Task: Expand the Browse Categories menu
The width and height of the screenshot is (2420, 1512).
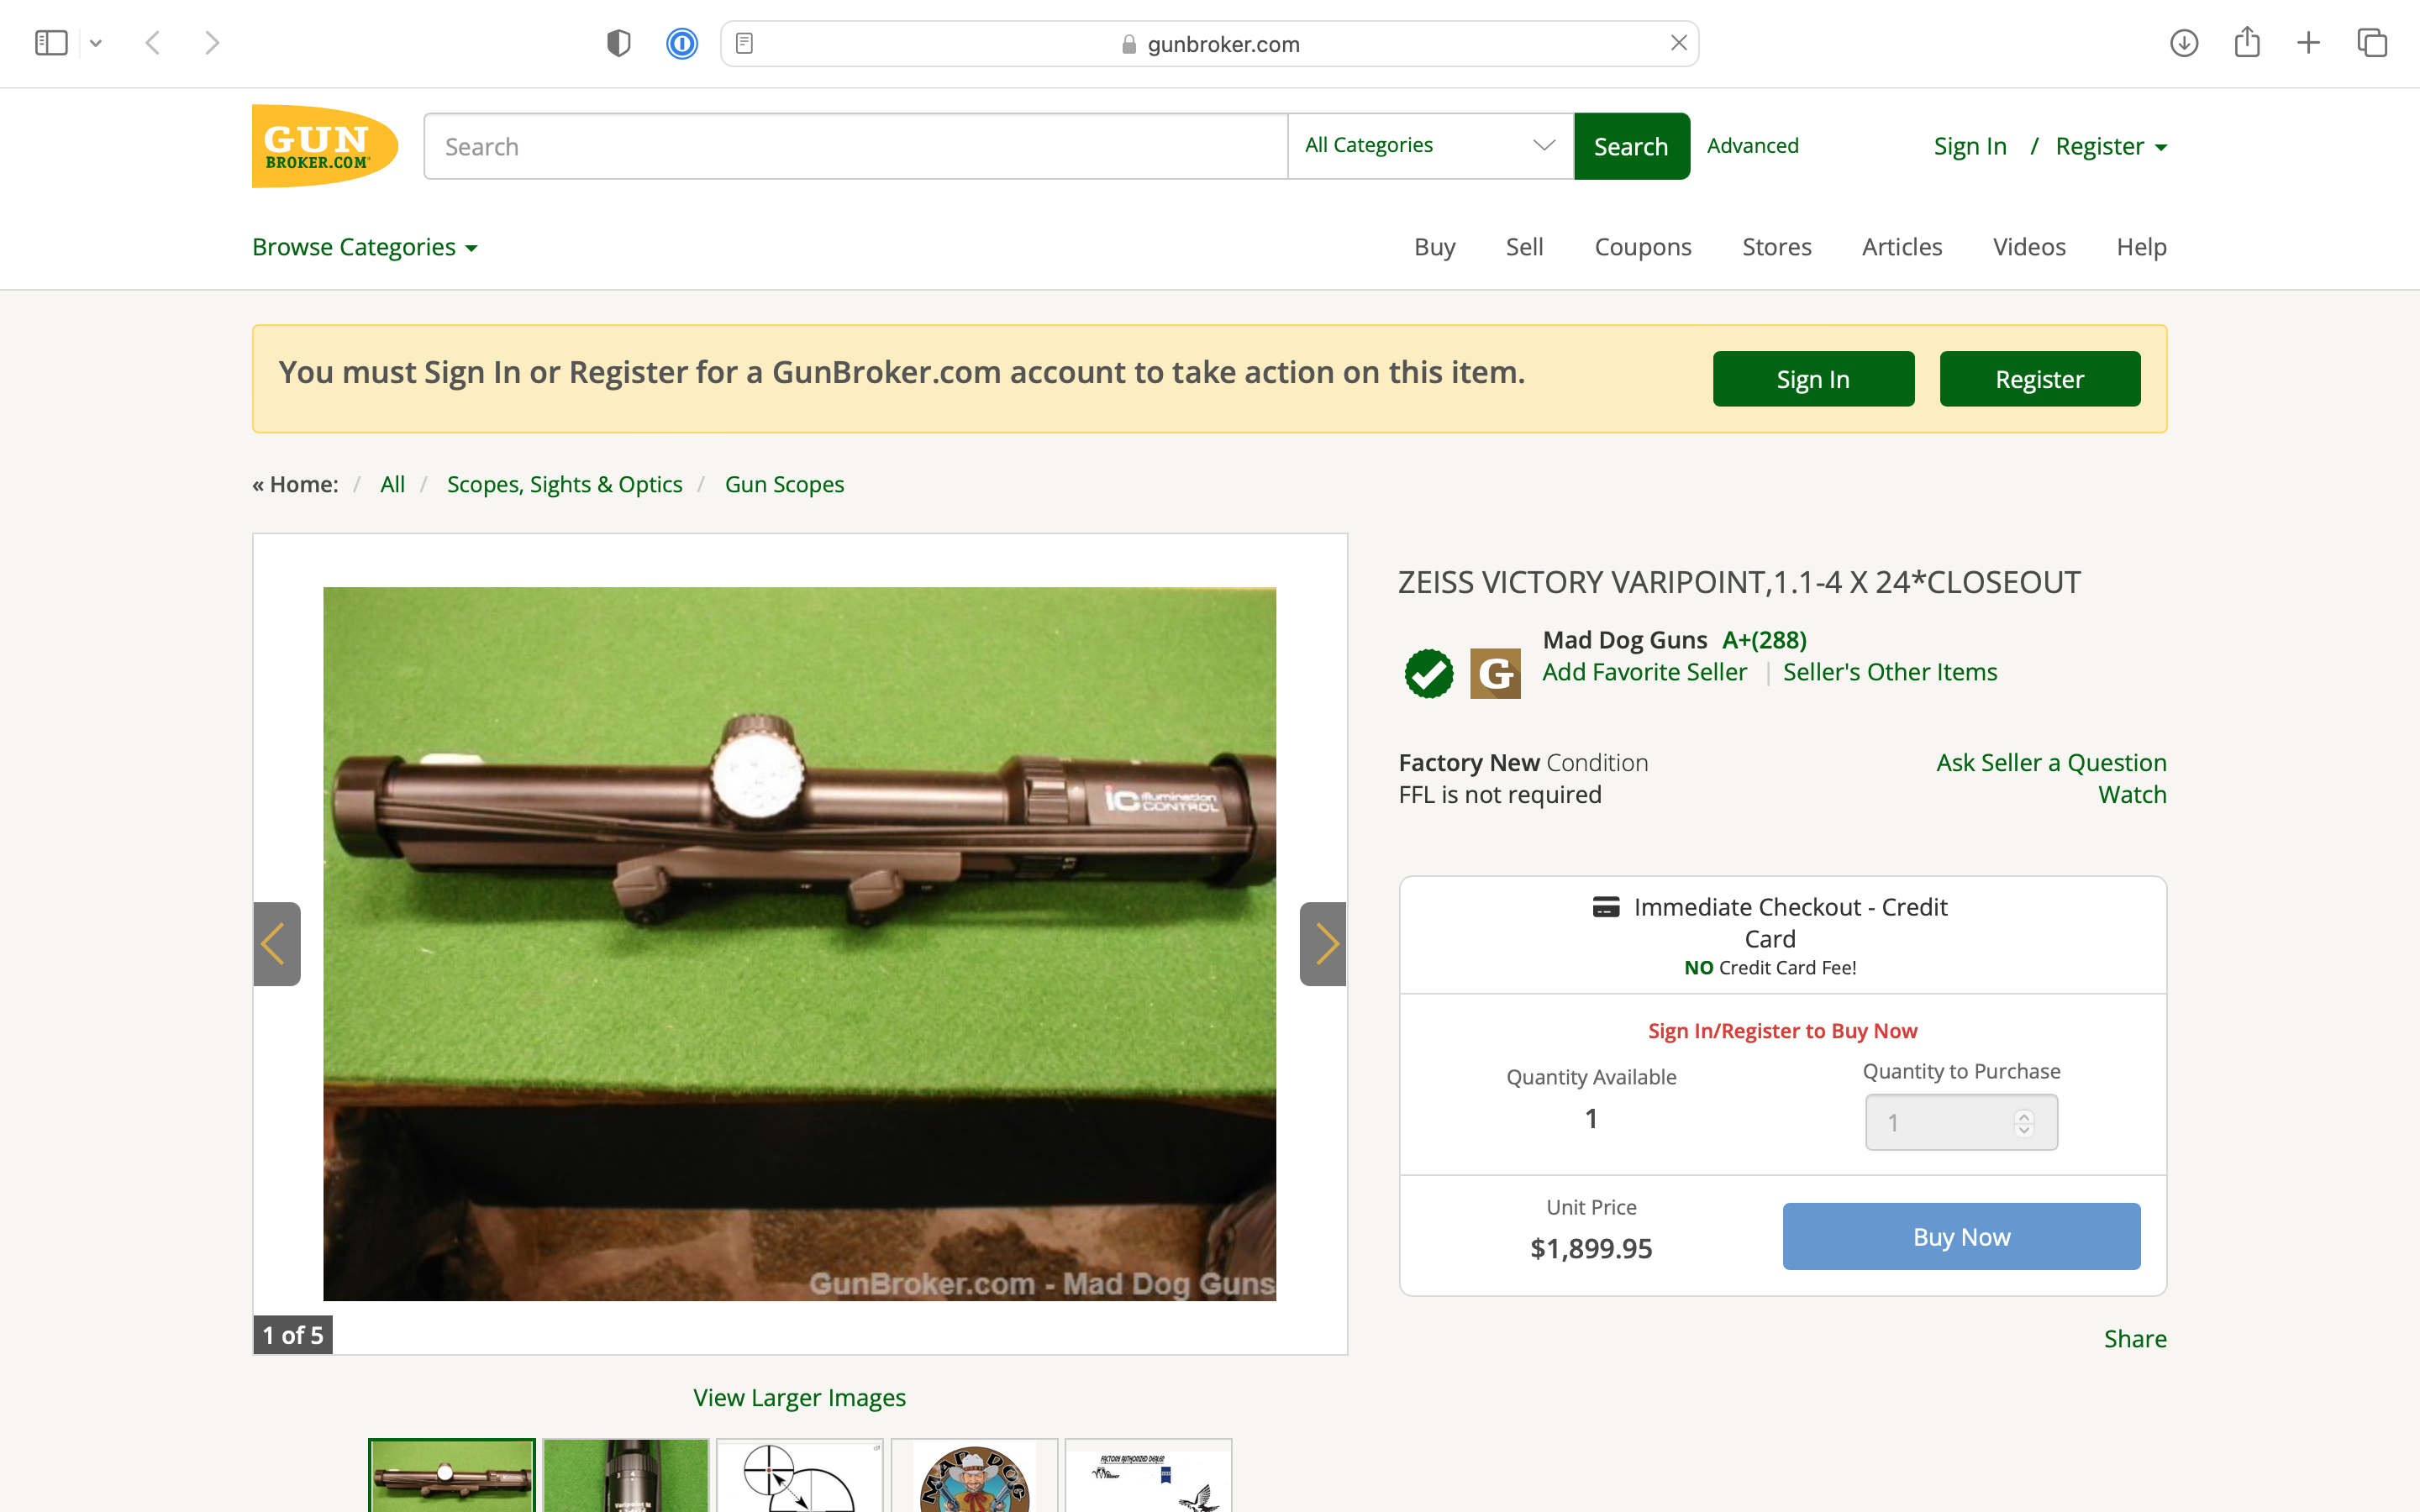Action: coord(365,247)
